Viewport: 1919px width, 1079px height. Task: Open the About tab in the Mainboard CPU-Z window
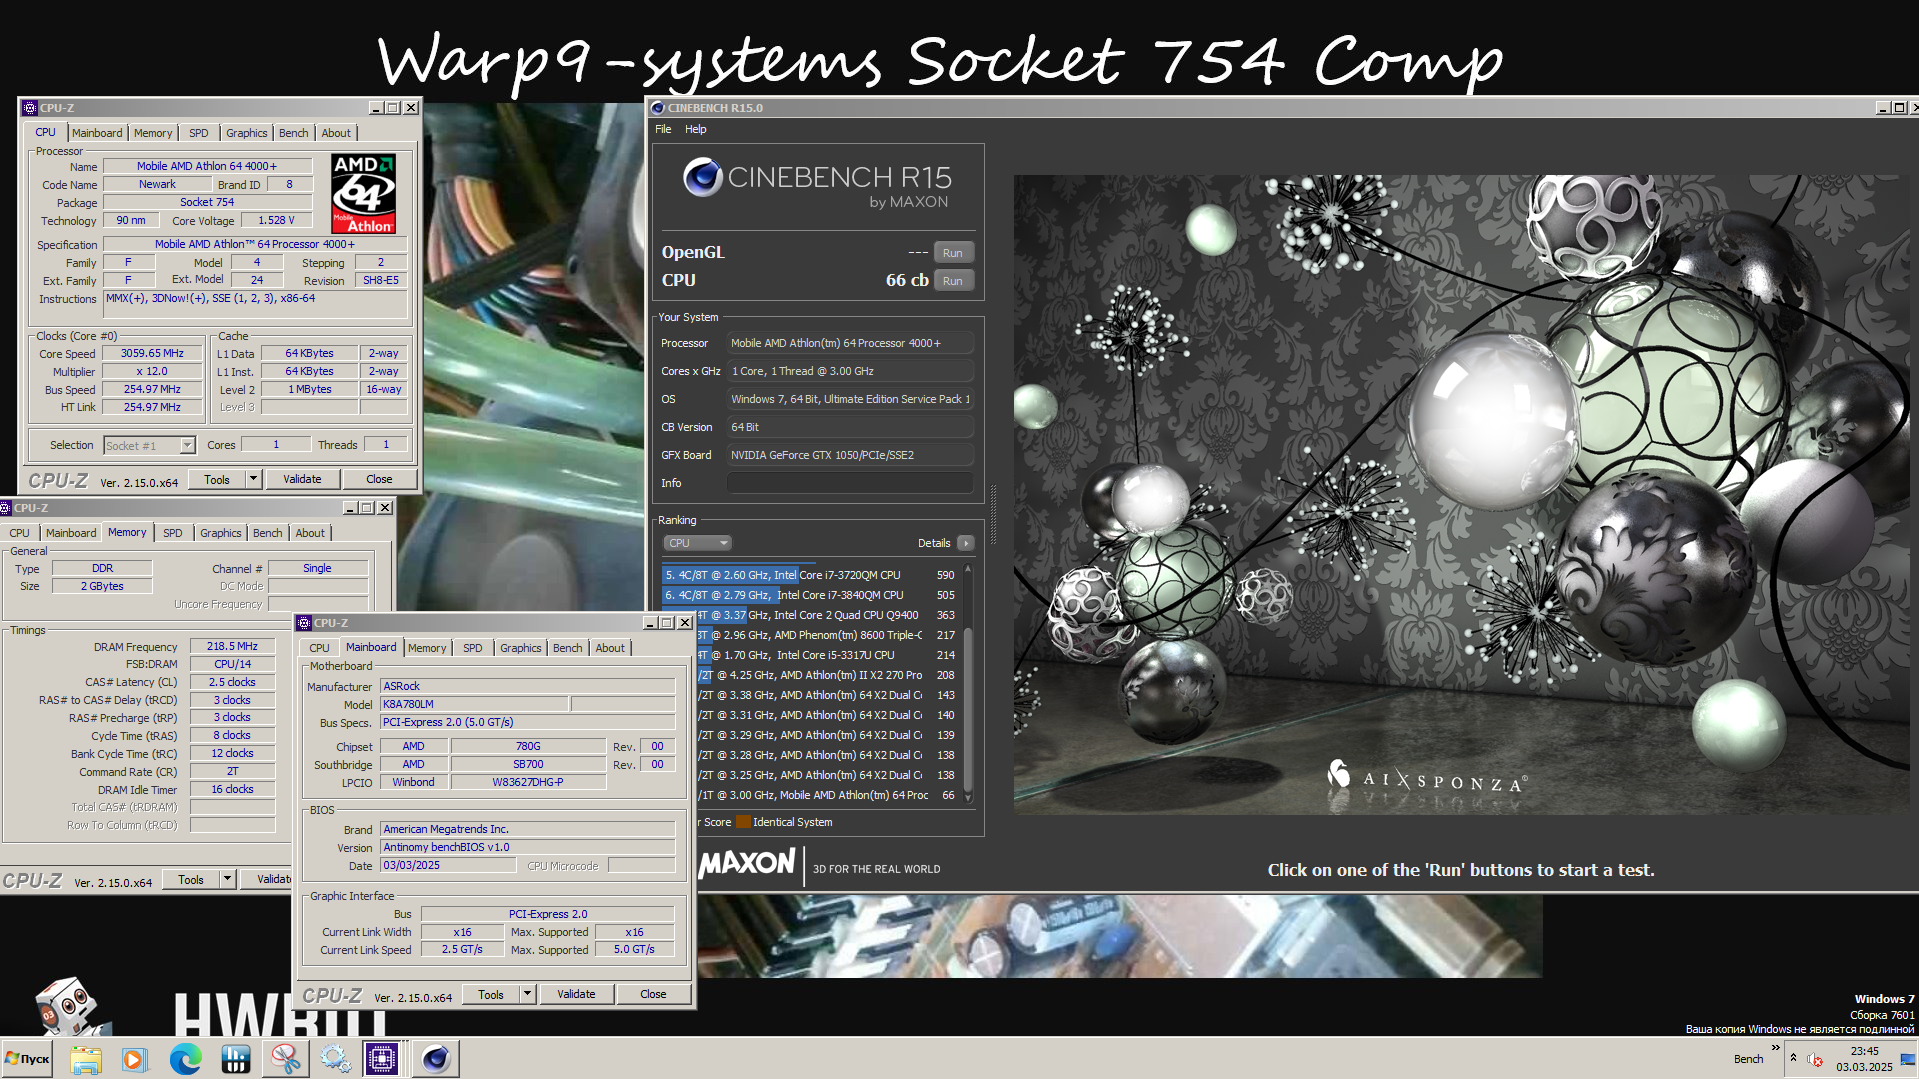click(x=610, y=648)
